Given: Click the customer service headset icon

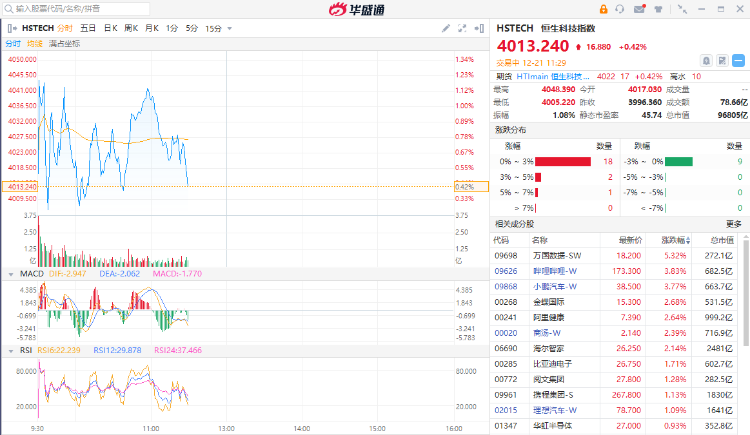Looking at the screenshot, I should coord(620,9).
